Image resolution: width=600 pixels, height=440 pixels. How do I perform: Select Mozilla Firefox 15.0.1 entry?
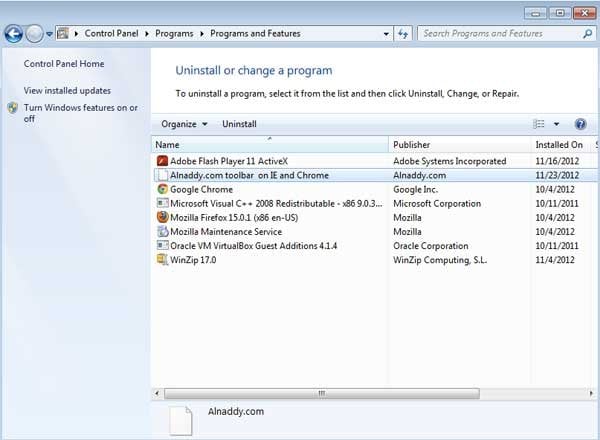pyautogui.click(x=234, y=218)
